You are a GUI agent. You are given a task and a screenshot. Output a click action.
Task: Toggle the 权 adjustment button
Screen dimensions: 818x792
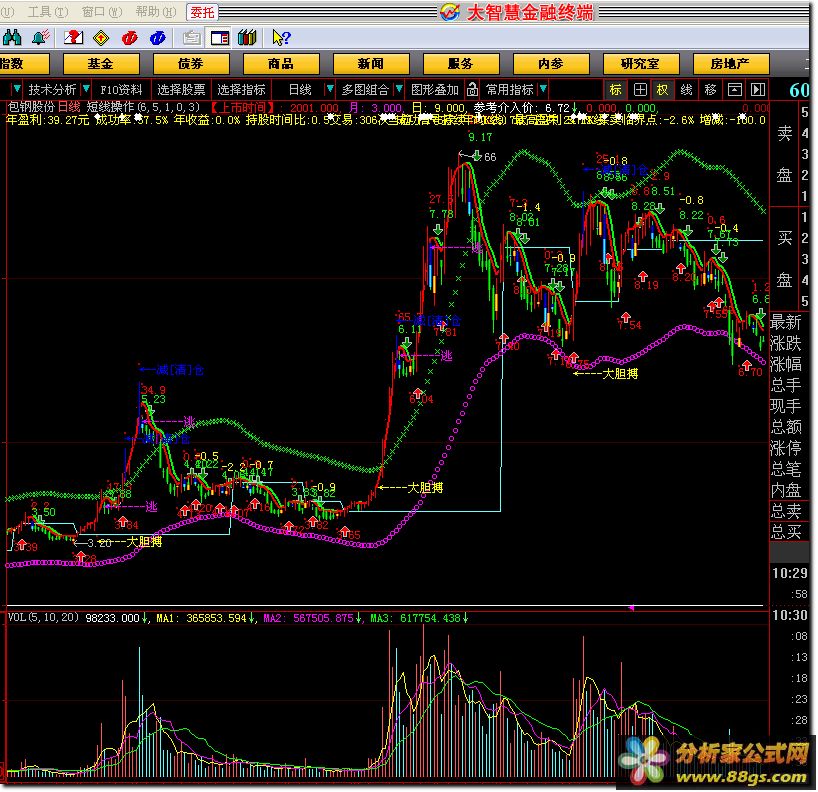(x=663, y=90)
